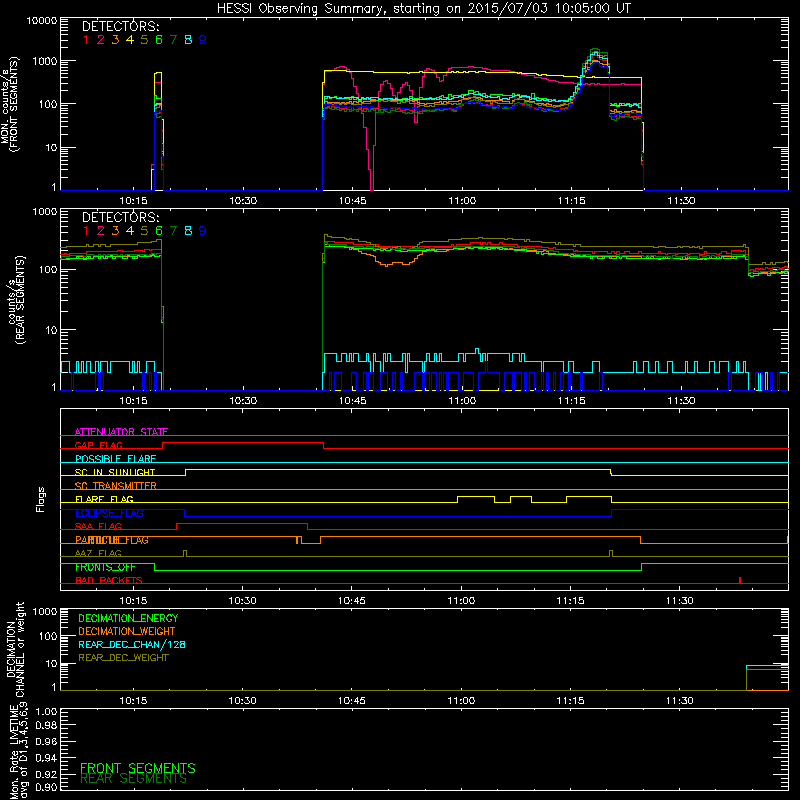Click the FRONT SEGMENTS livetime legend label
Image resolution: width=800 pixels, height=800 pixels.
[x=138, y=768]
